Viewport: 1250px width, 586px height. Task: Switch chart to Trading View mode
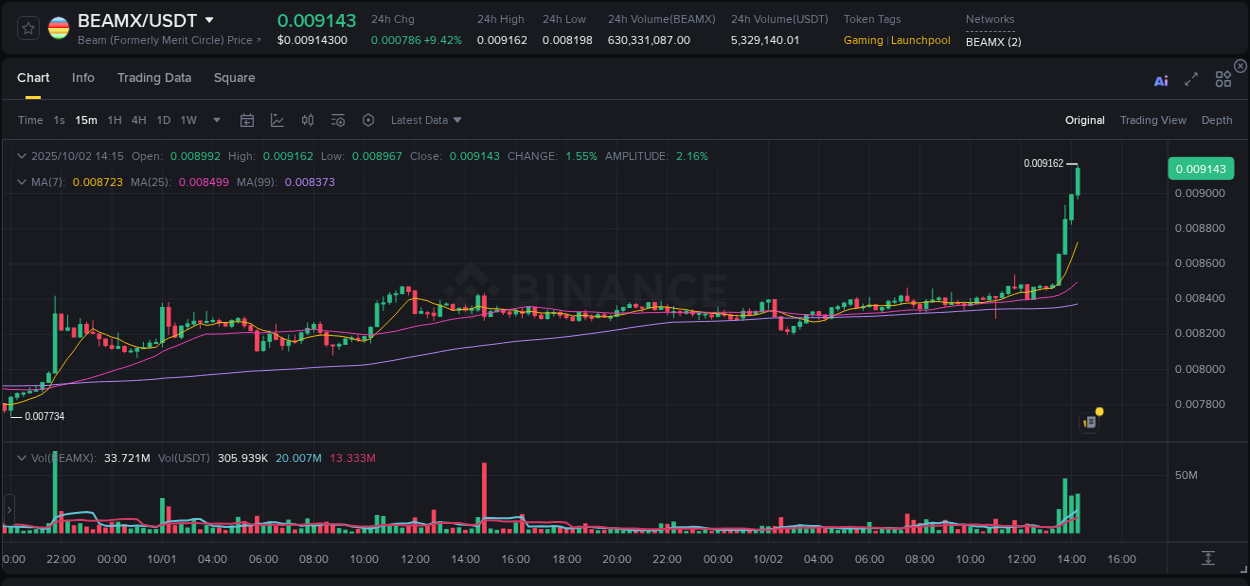coord(1153,119)
